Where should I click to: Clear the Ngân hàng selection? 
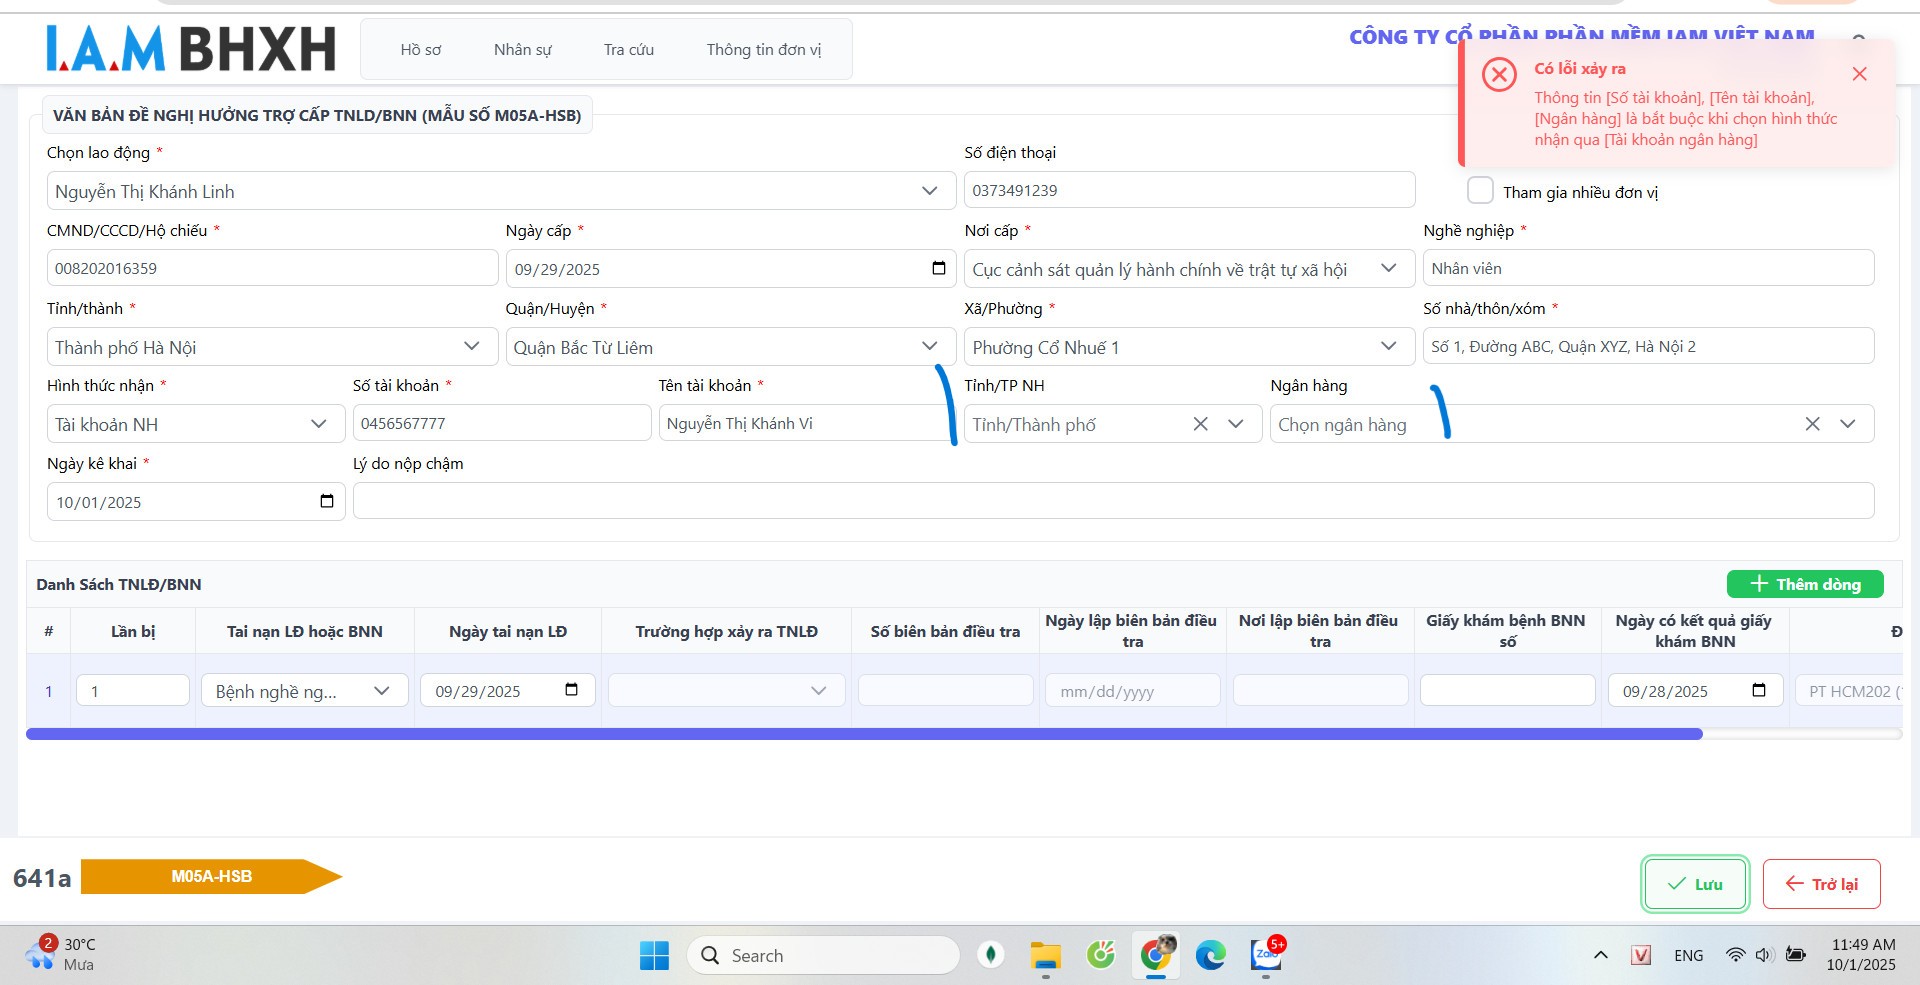1812,424
